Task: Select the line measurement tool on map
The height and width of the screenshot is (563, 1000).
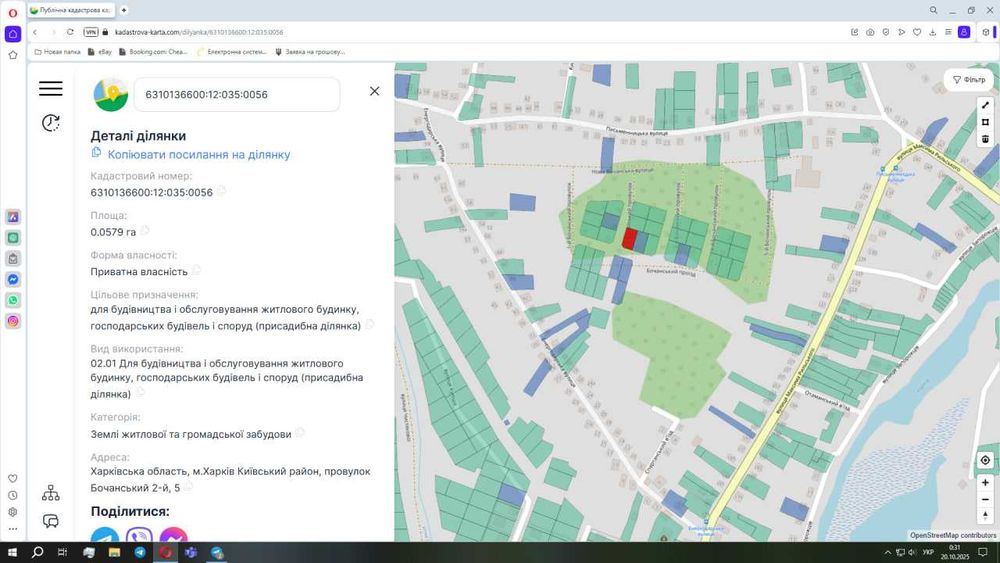Action: tap(985, 105)
